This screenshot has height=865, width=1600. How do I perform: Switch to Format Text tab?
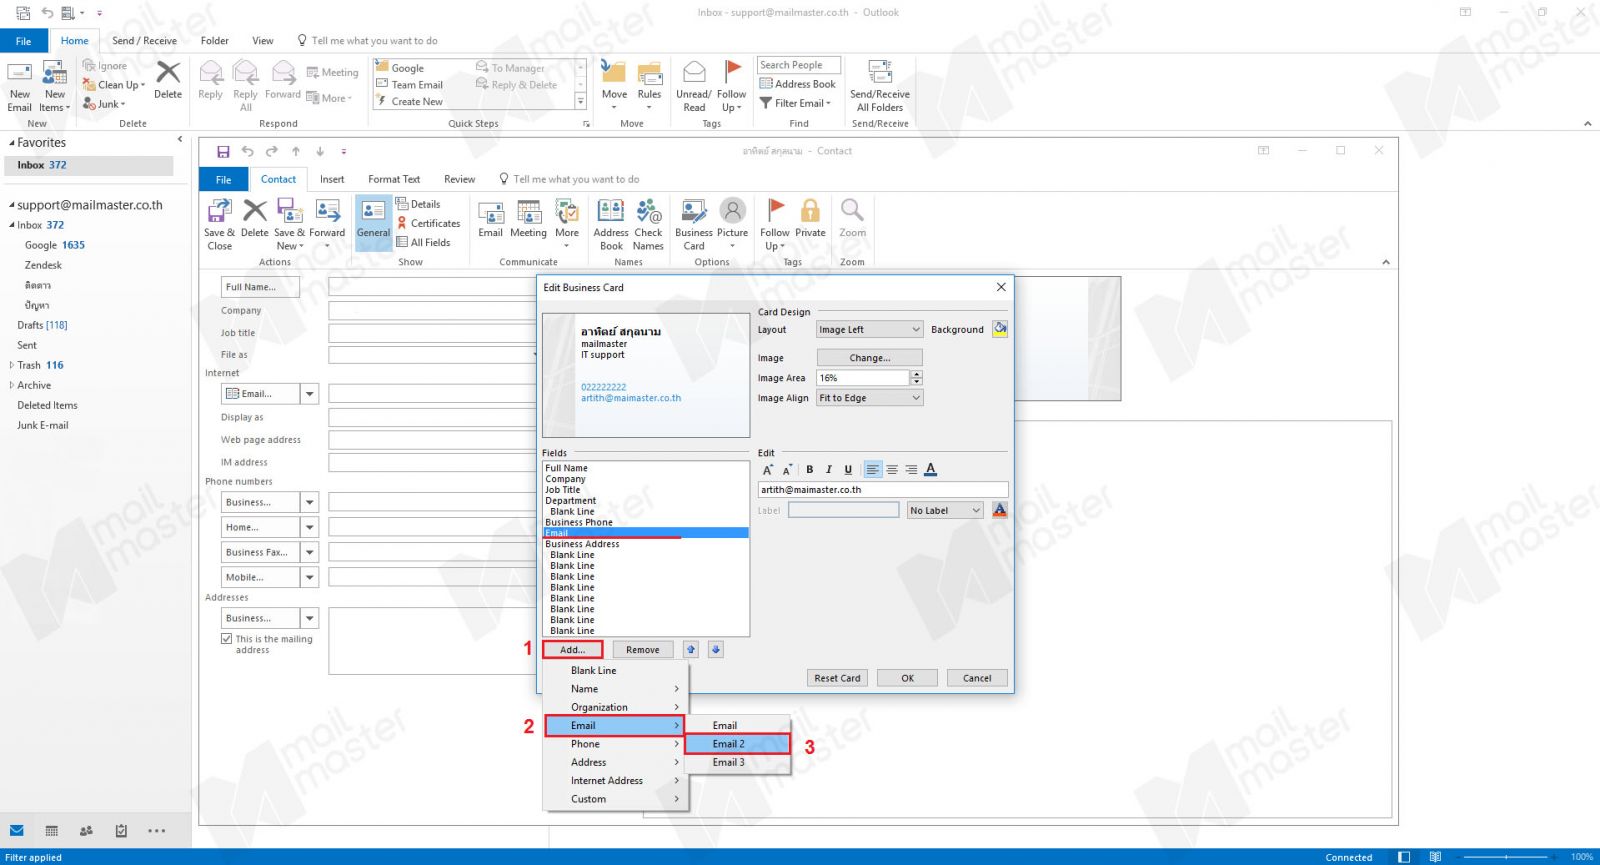(x=394, y=180)
